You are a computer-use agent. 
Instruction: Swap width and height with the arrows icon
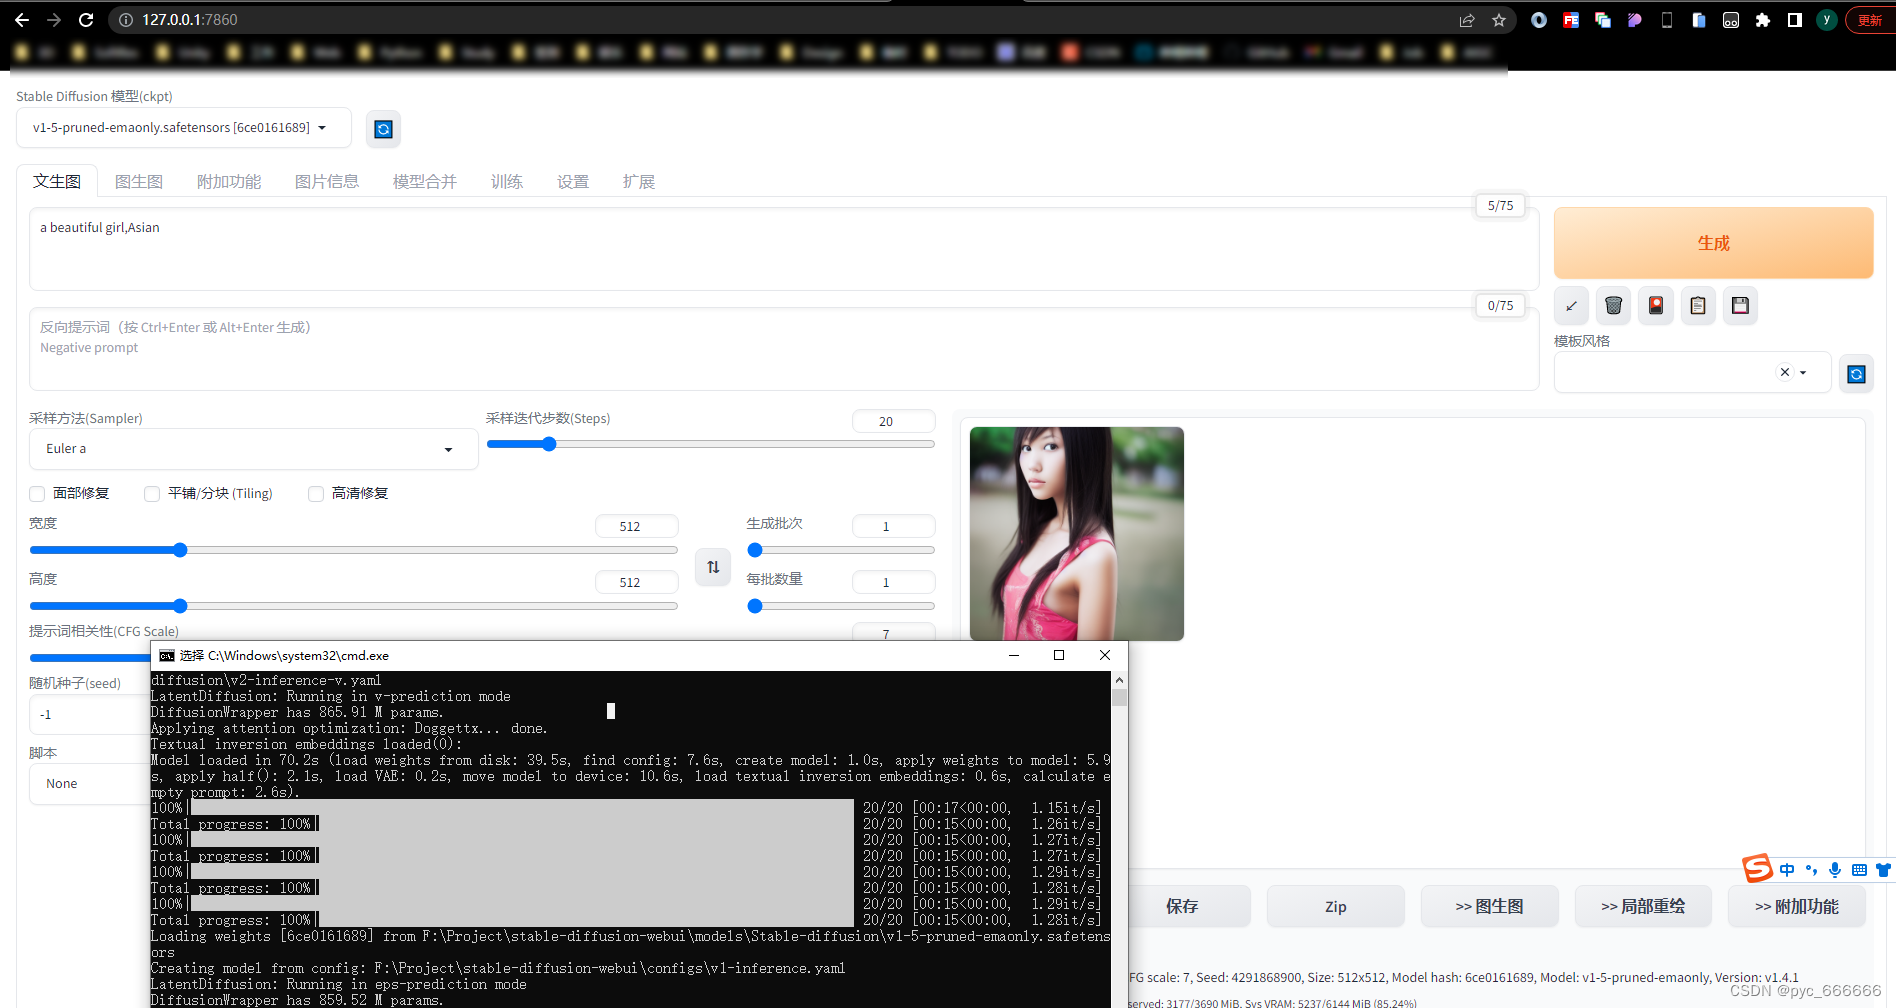(712, 567)
